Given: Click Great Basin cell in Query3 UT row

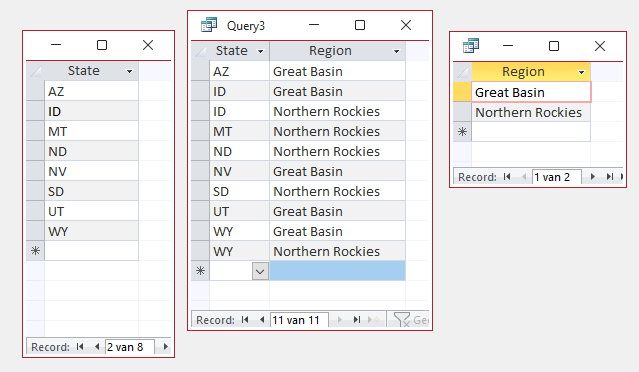Looking at the screenshot, I should pyautogui.click(x=337, y=211).
